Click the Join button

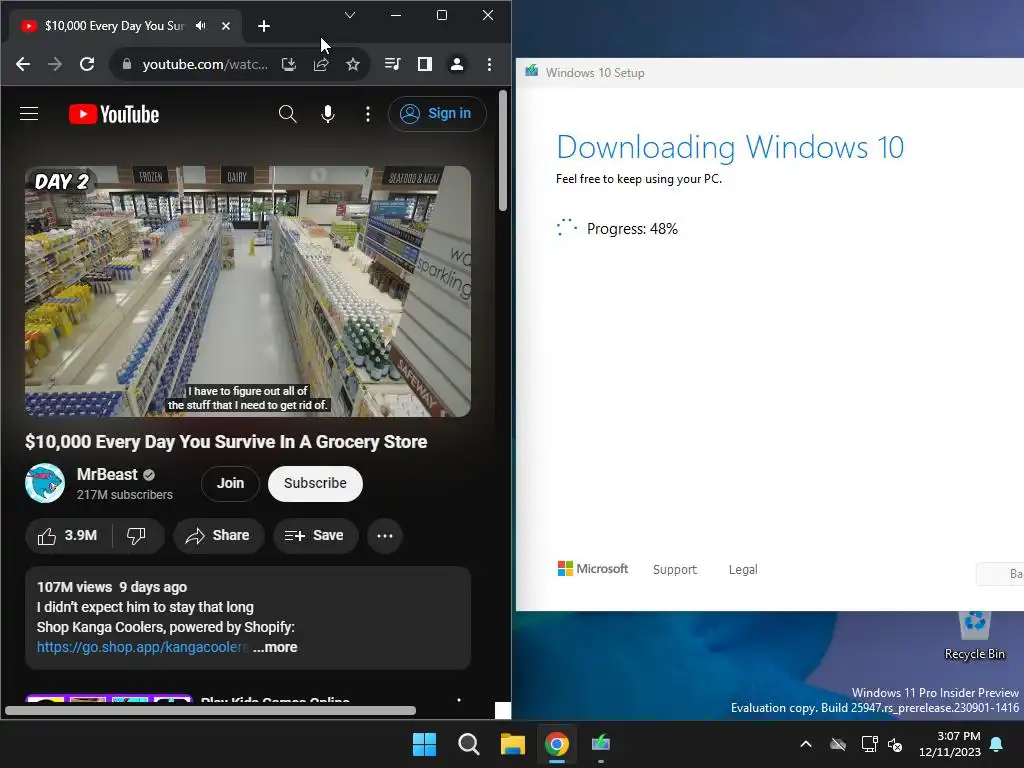click(230, 483)
